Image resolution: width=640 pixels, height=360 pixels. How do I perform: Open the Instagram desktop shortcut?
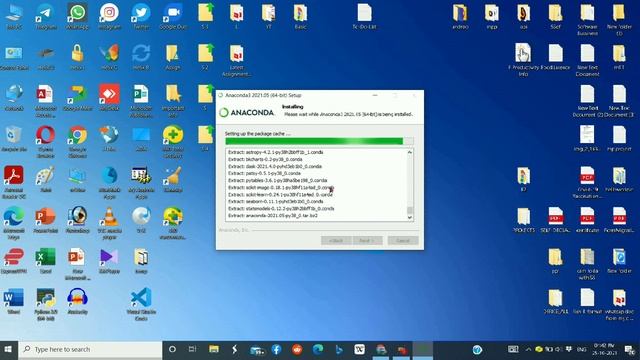(109, 16)
